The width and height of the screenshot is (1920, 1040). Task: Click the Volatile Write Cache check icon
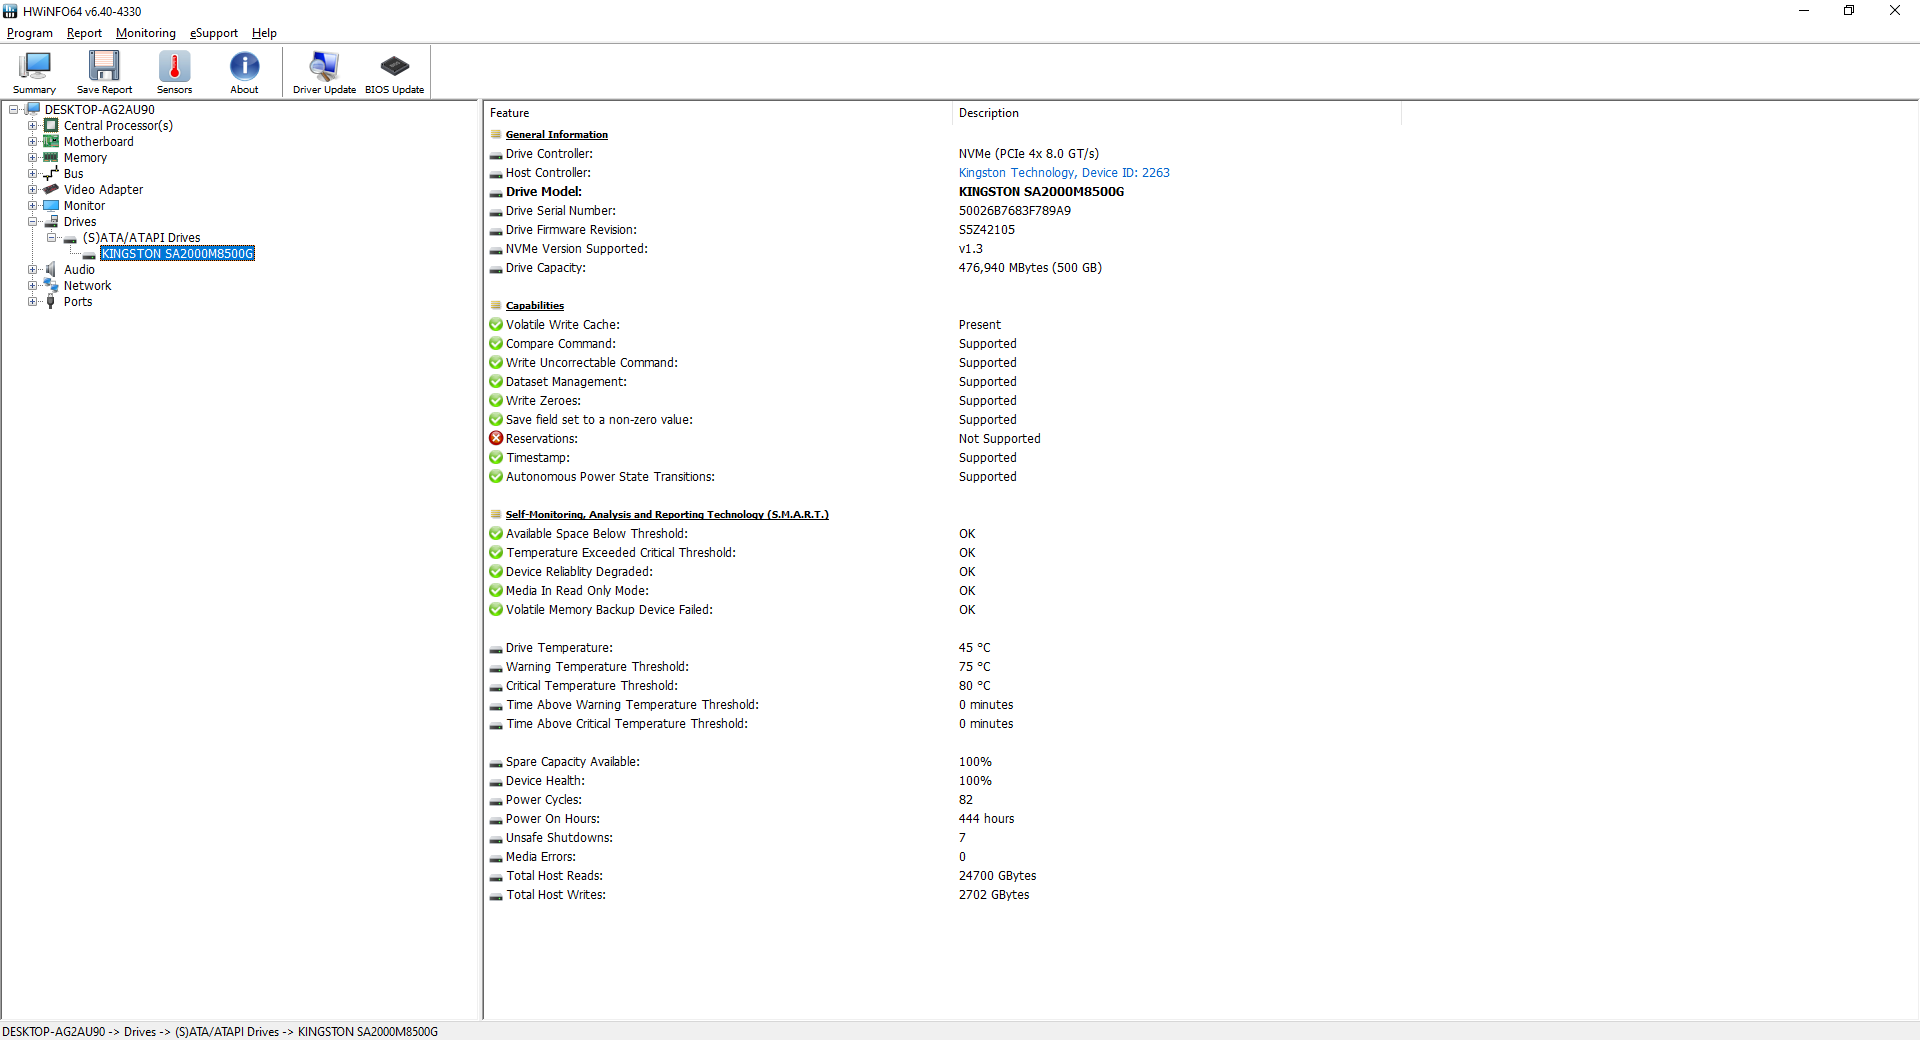point(496,325)
